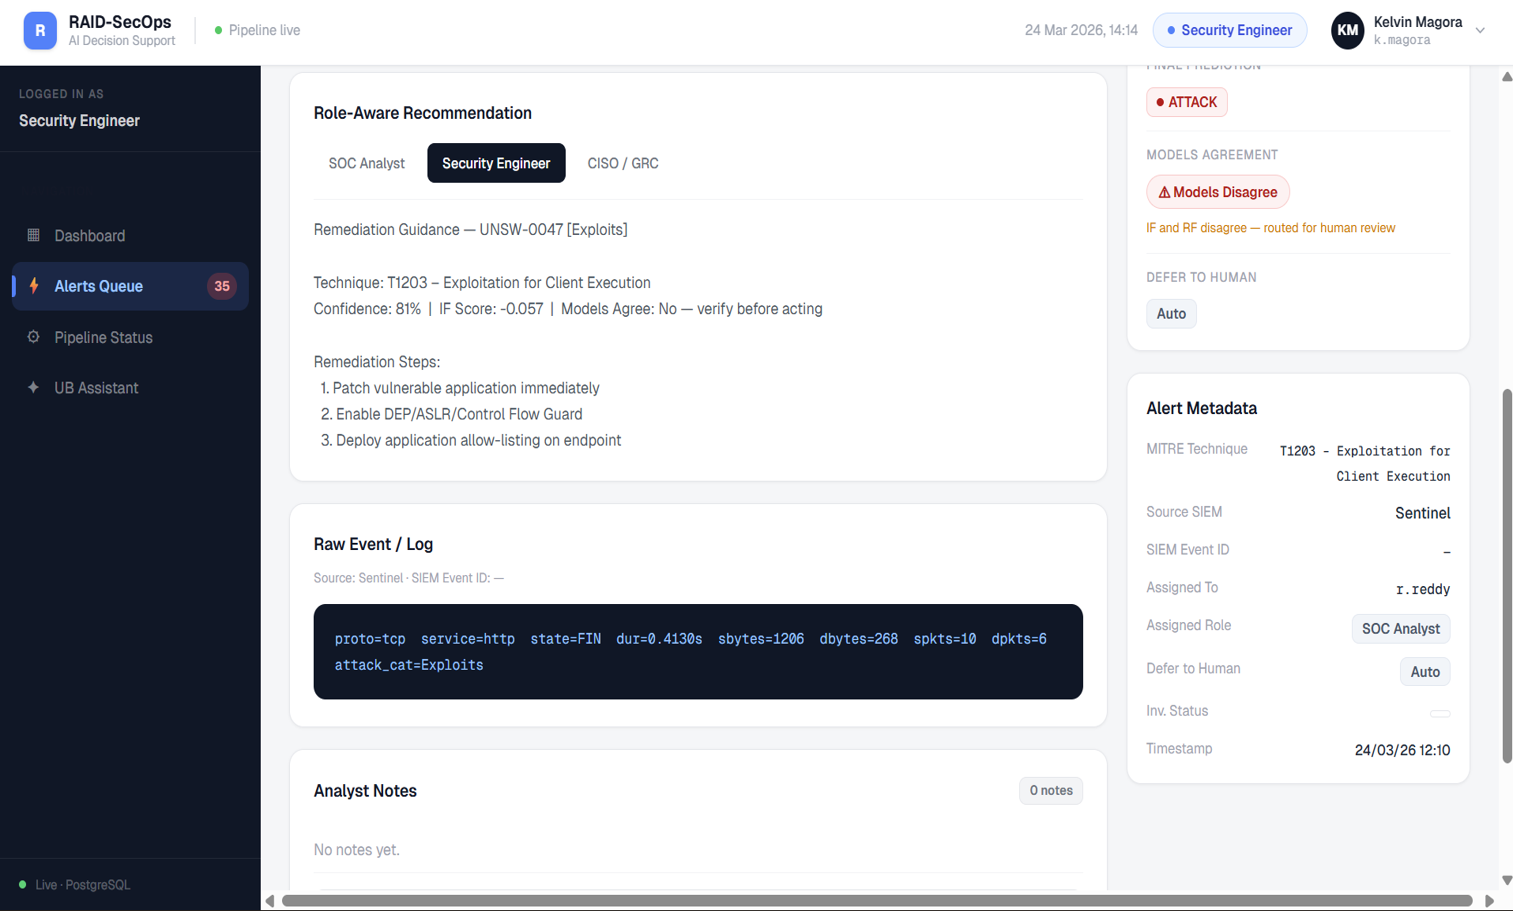Click the 35 alerts count badge
The height and width of the screenshot is (911, 1513).
(222, 286)
